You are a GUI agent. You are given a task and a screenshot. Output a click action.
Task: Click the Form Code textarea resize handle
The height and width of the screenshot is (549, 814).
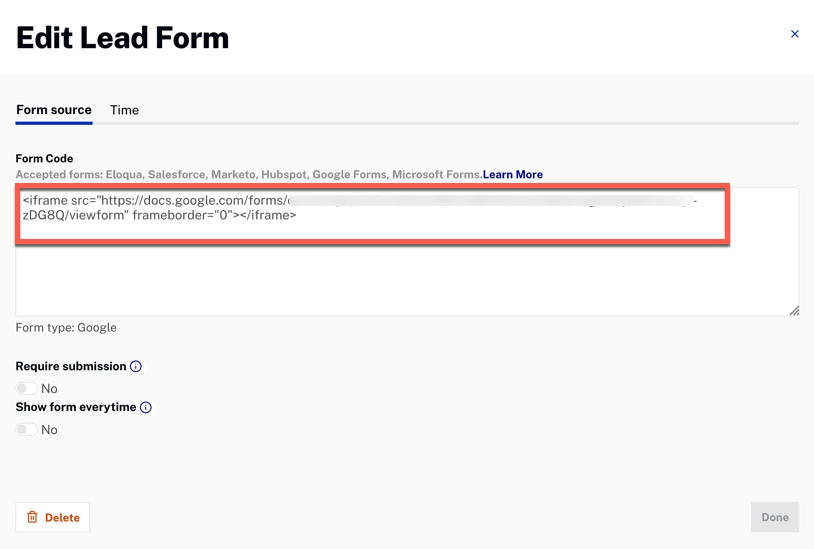(x=794, y=311)
